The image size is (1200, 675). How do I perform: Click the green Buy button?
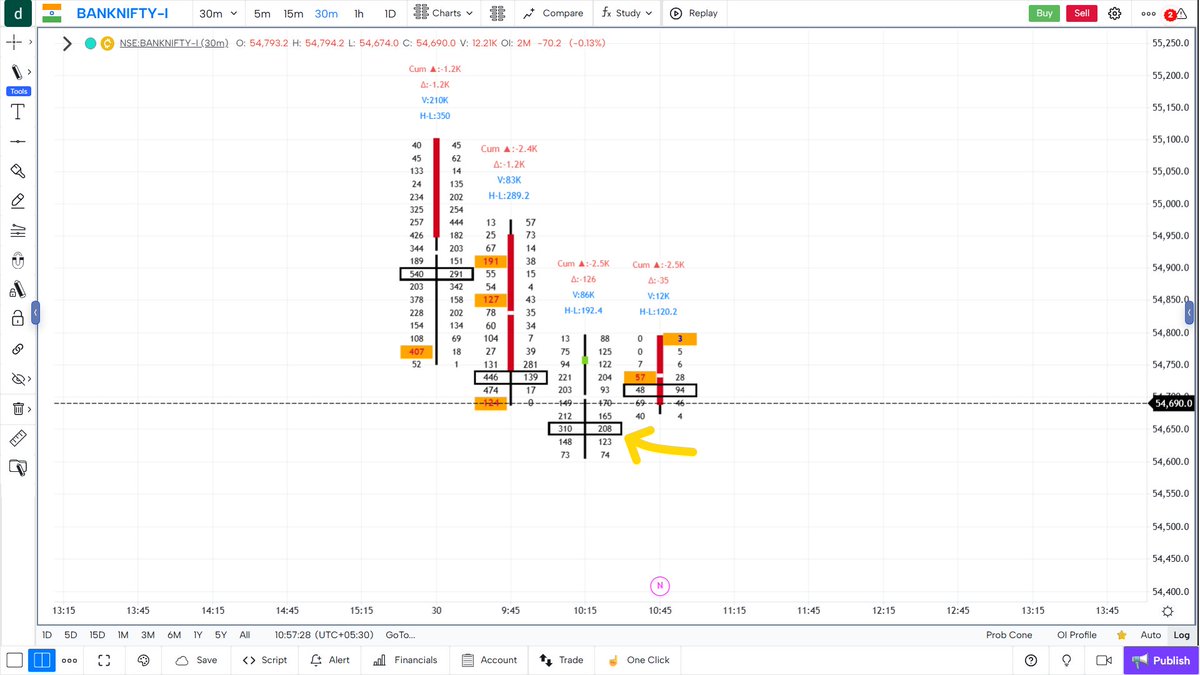1044,13
